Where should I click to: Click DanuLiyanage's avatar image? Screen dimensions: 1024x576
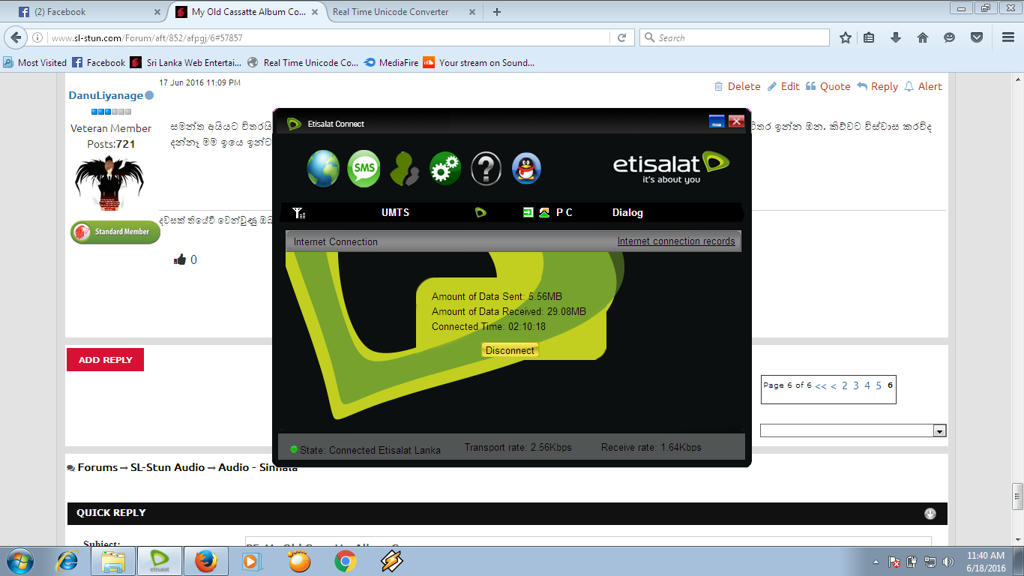[x=109, y=183]
